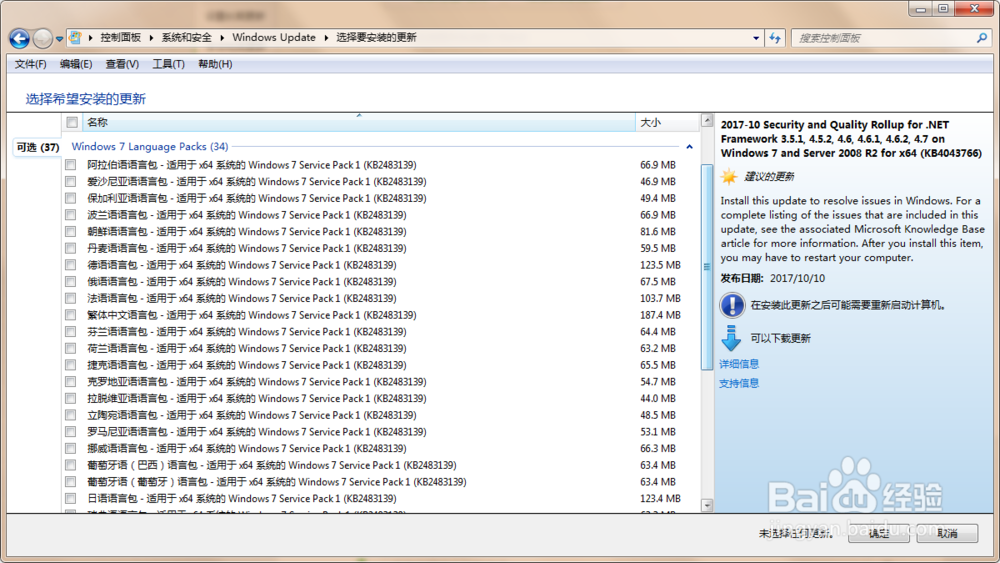Check the 保加利亚语语言包 update

(71, 198)
